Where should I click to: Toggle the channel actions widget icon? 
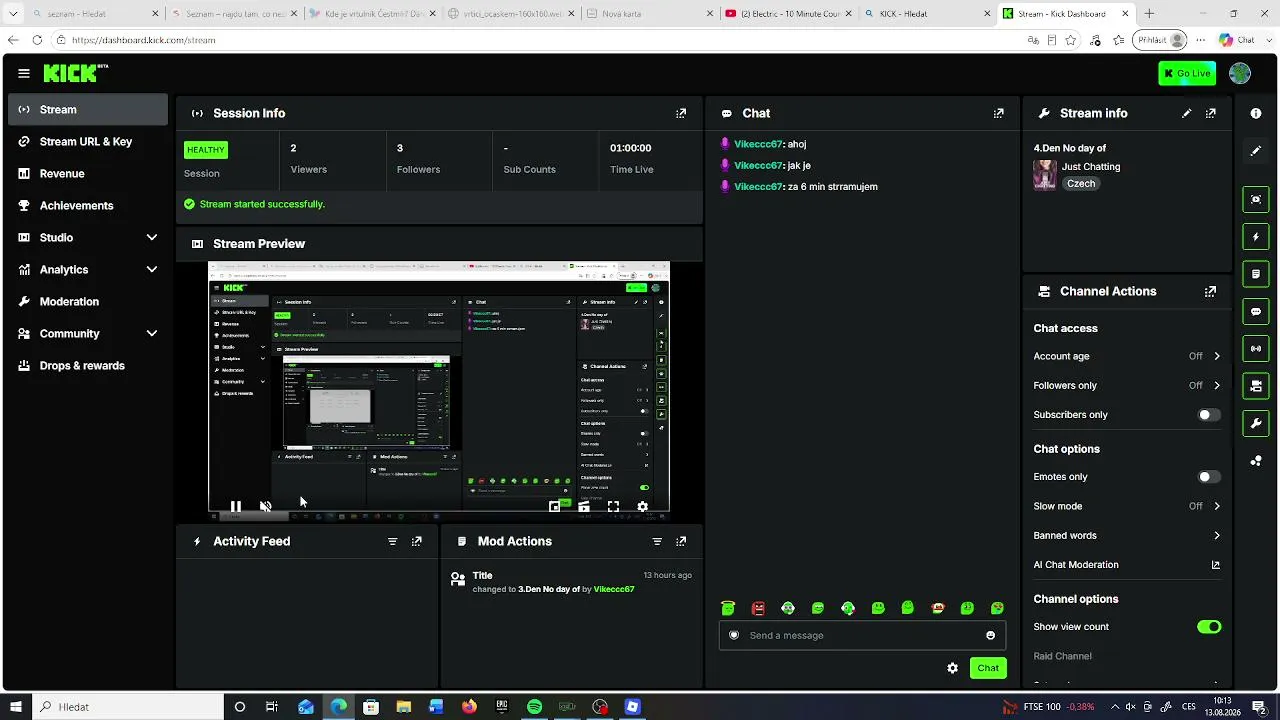coord(1256,386)
